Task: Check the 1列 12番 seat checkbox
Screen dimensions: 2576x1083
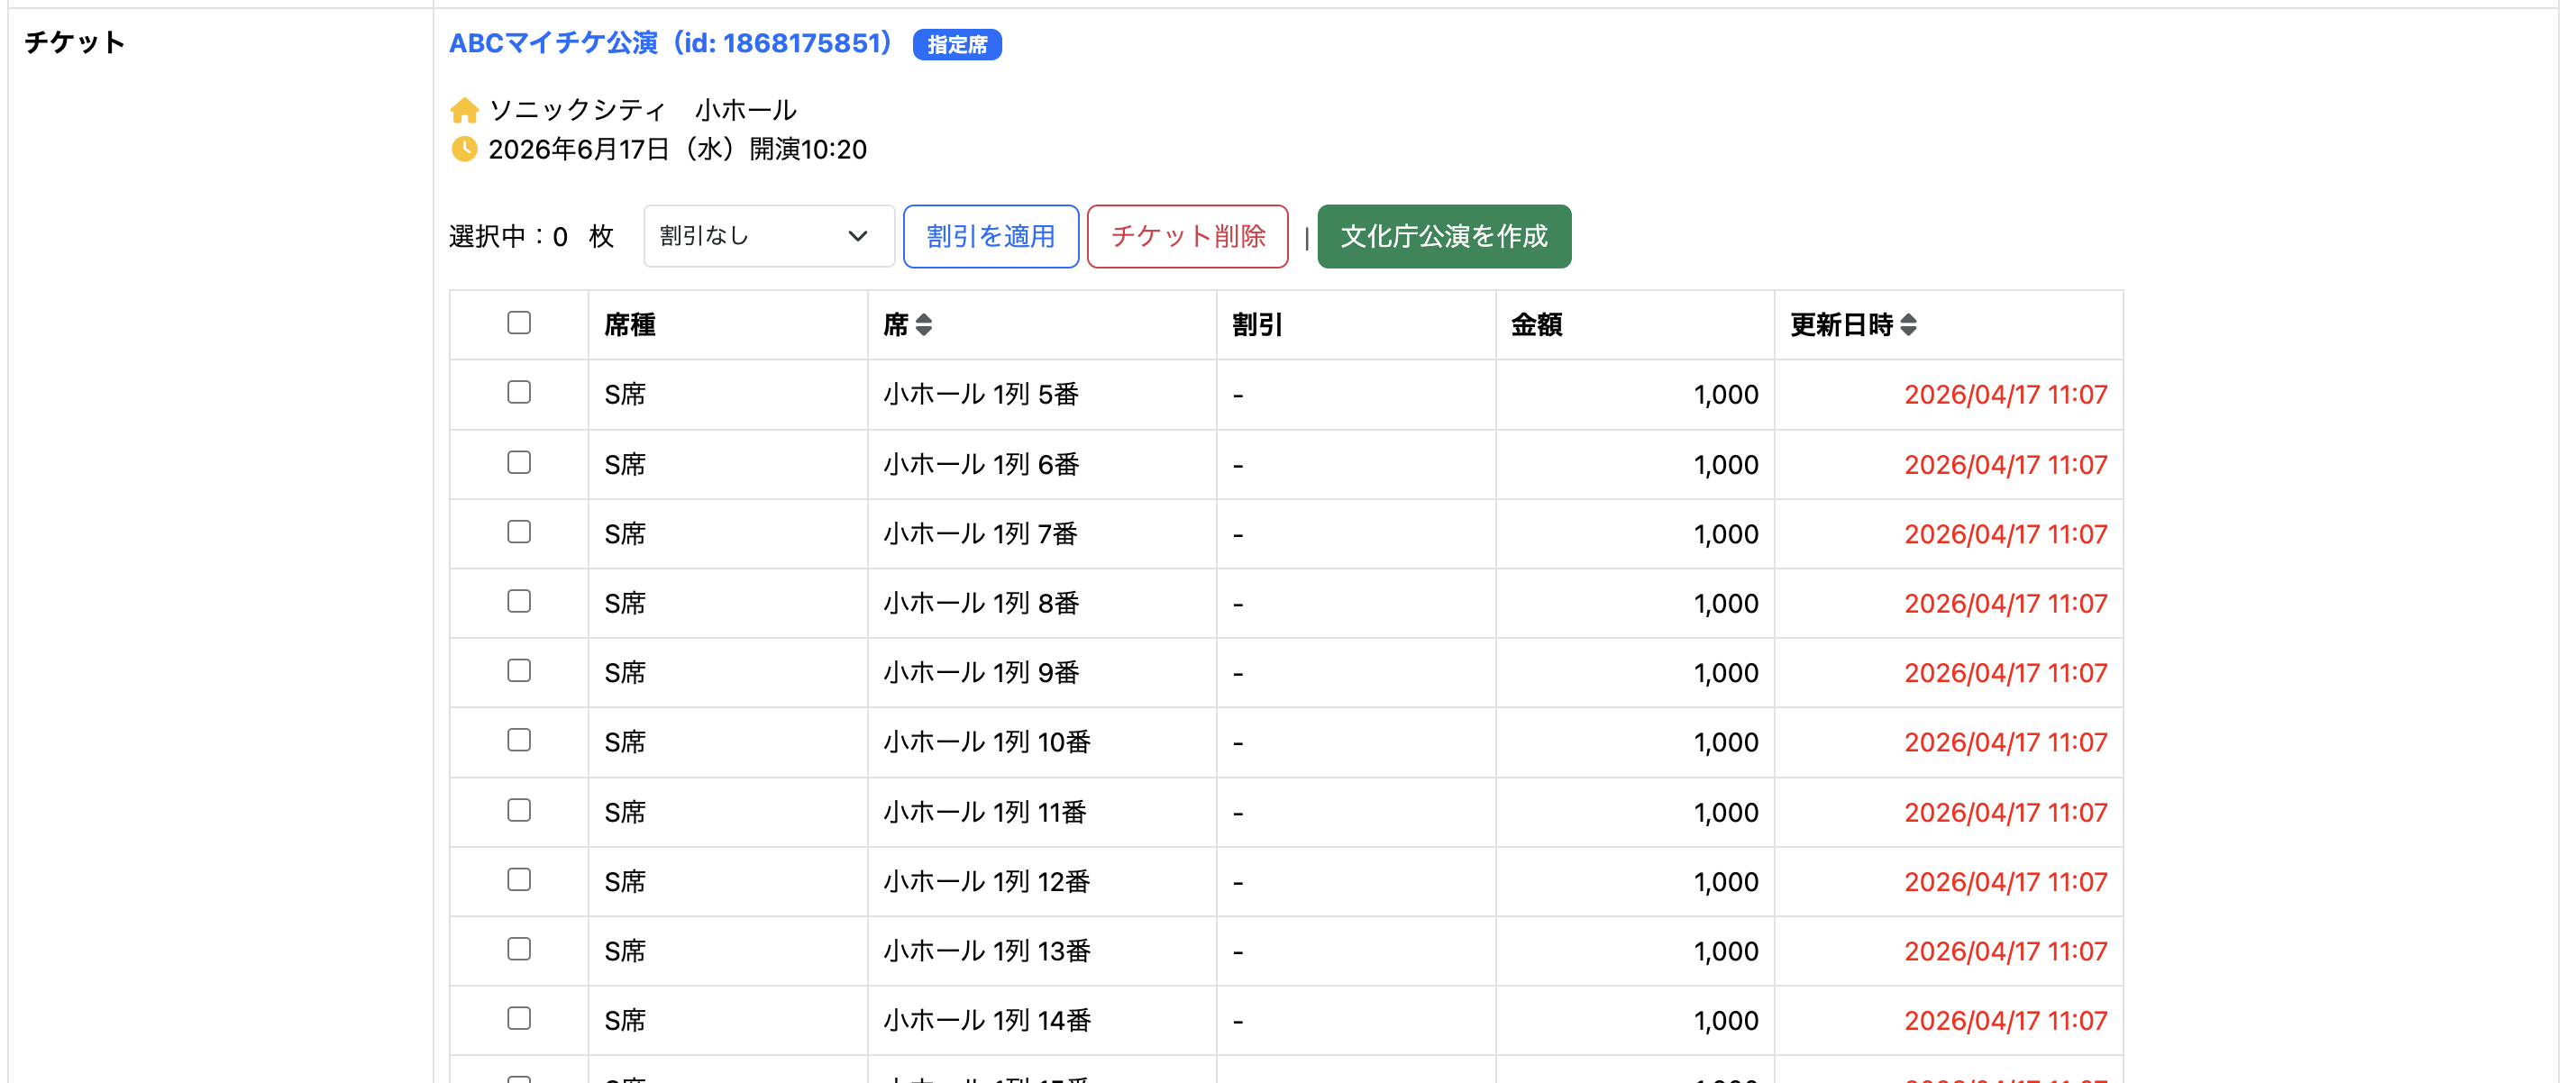Action: point(519,880)
